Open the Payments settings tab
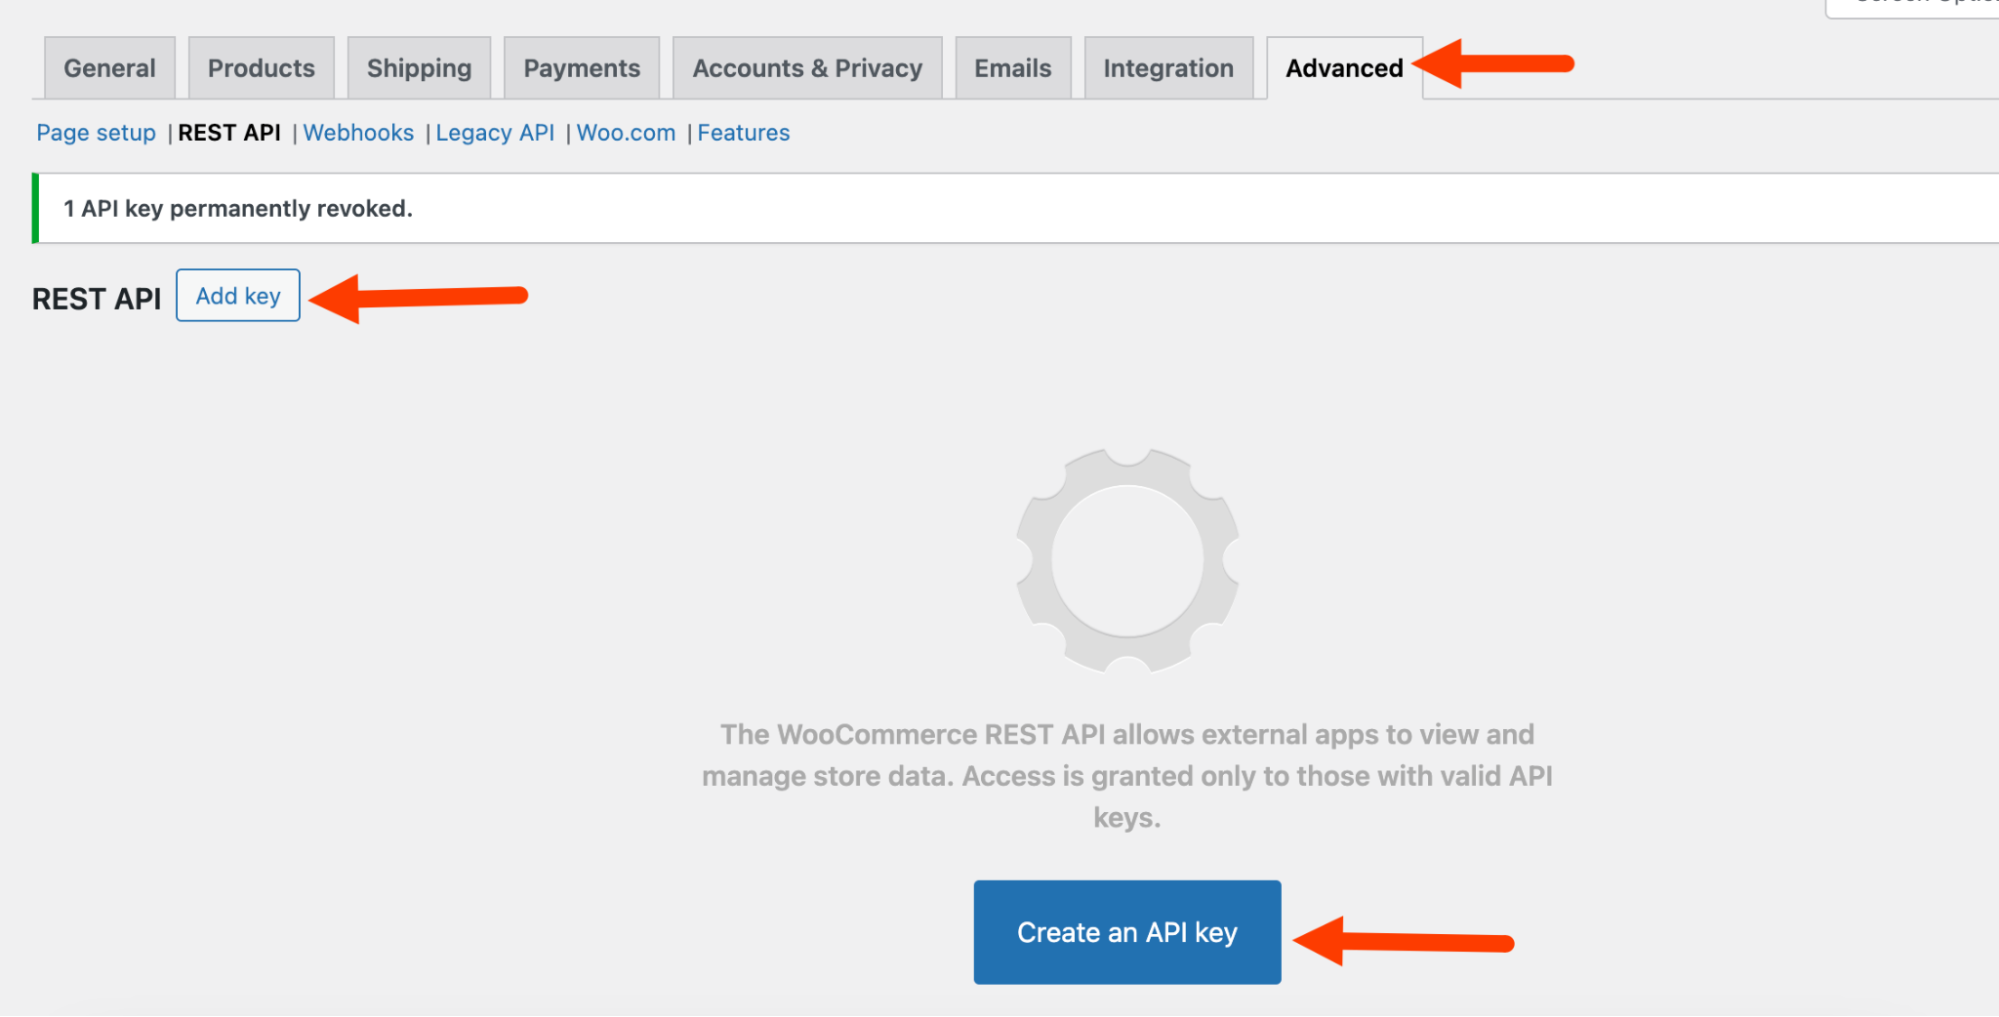 pos(581,67)
